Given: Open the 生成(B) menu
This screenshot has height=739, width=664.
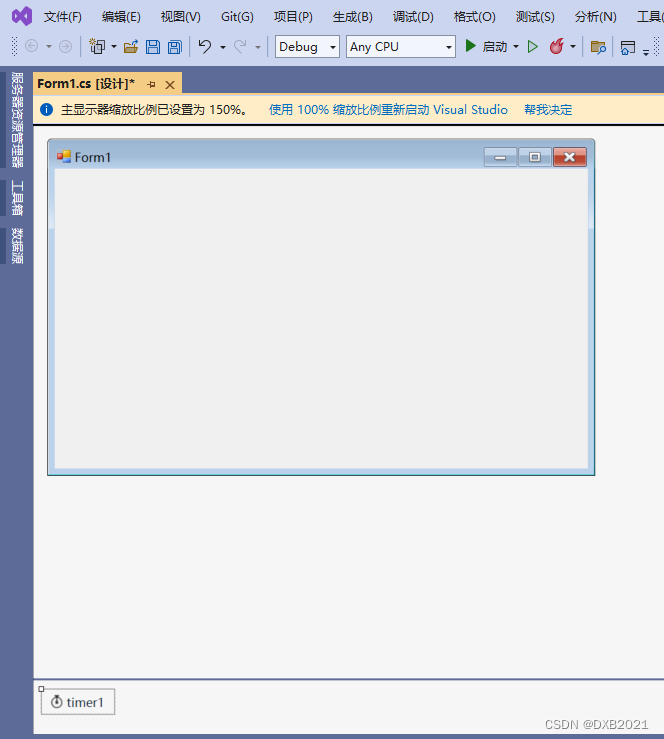Looking at the screenshot, I should (352, 17).
